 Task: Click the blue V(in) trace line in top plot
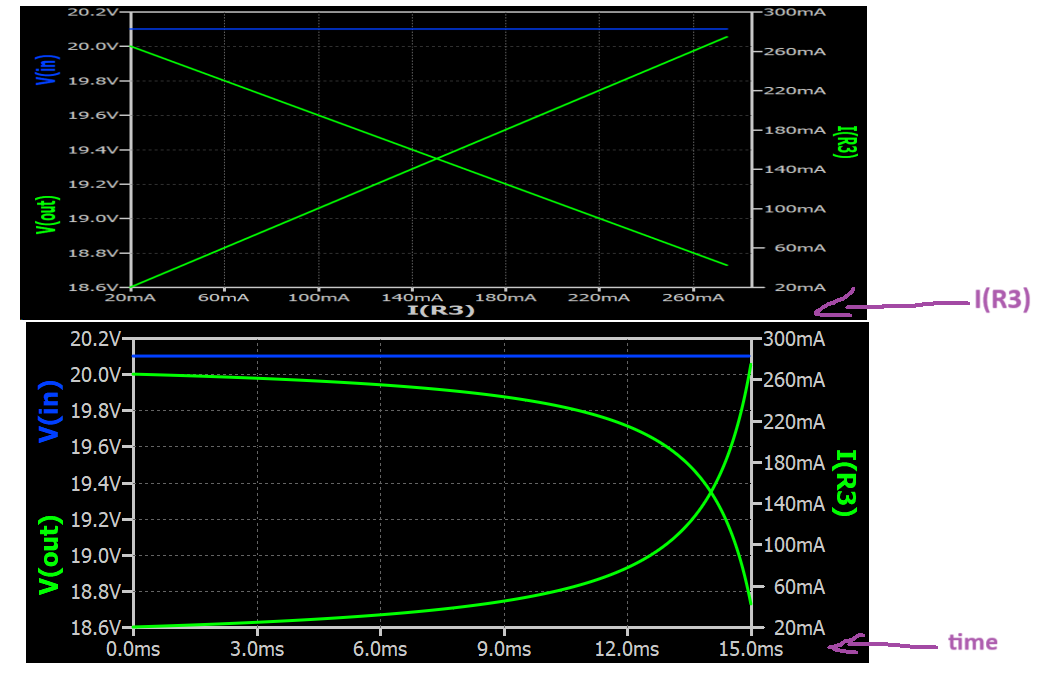429,29
